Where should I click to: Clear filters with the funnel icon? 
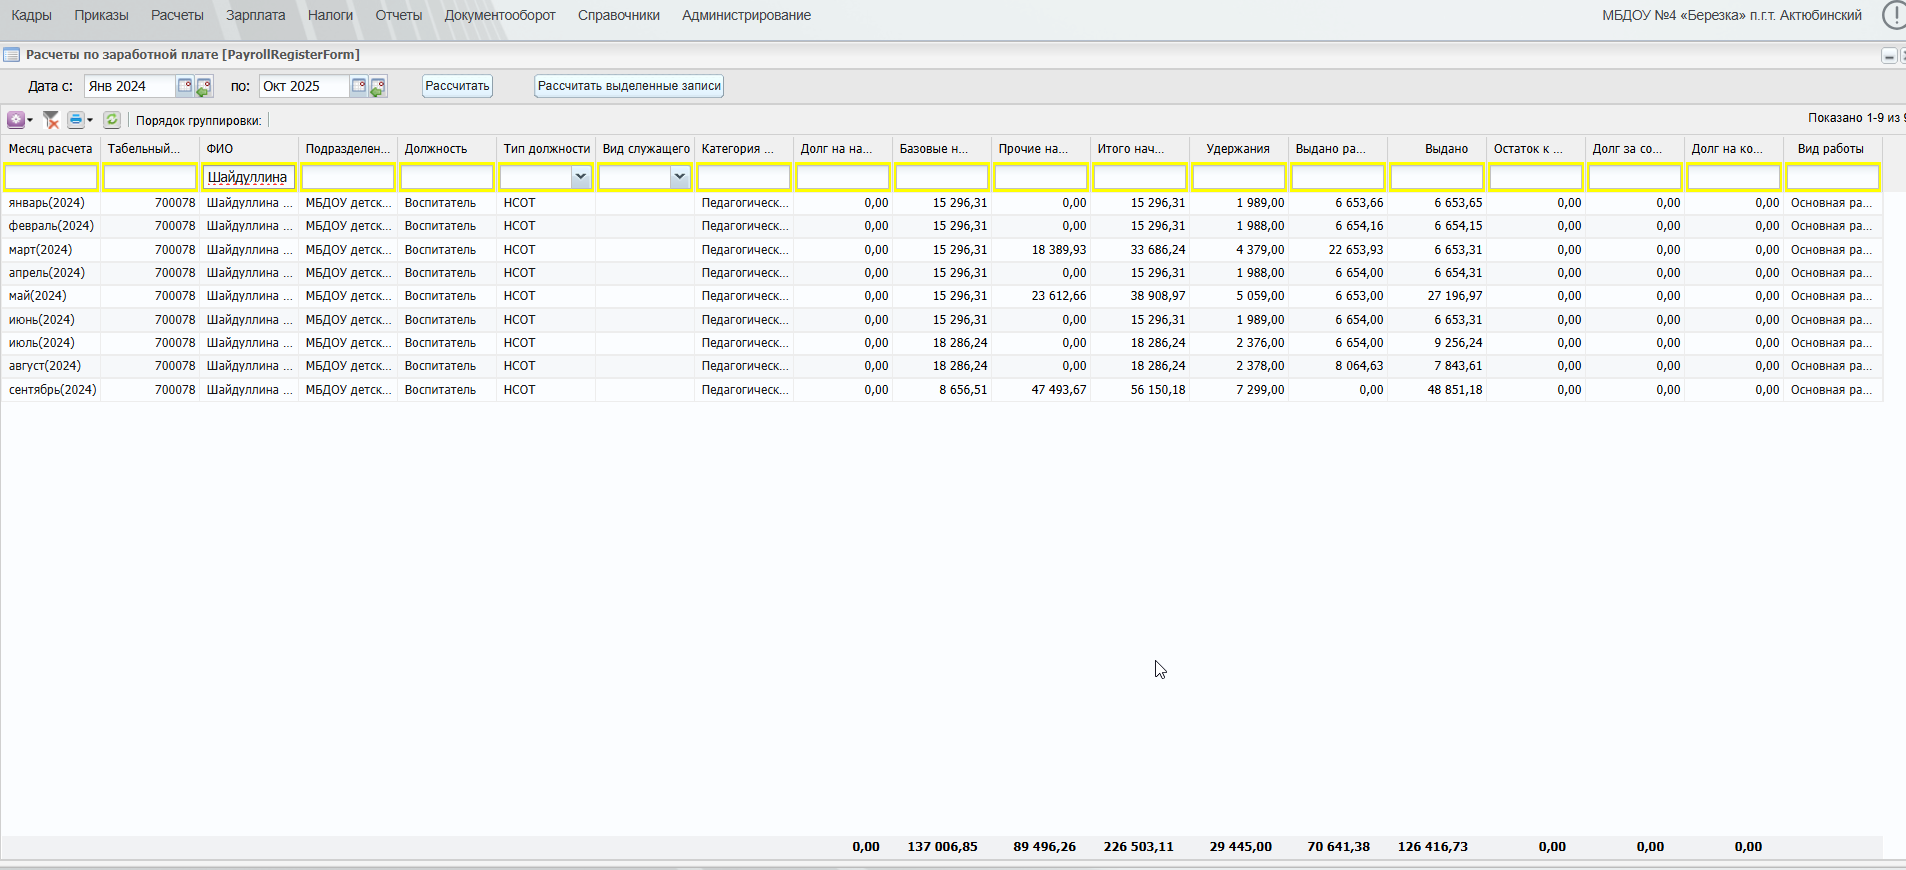click(x=51, y=120)
